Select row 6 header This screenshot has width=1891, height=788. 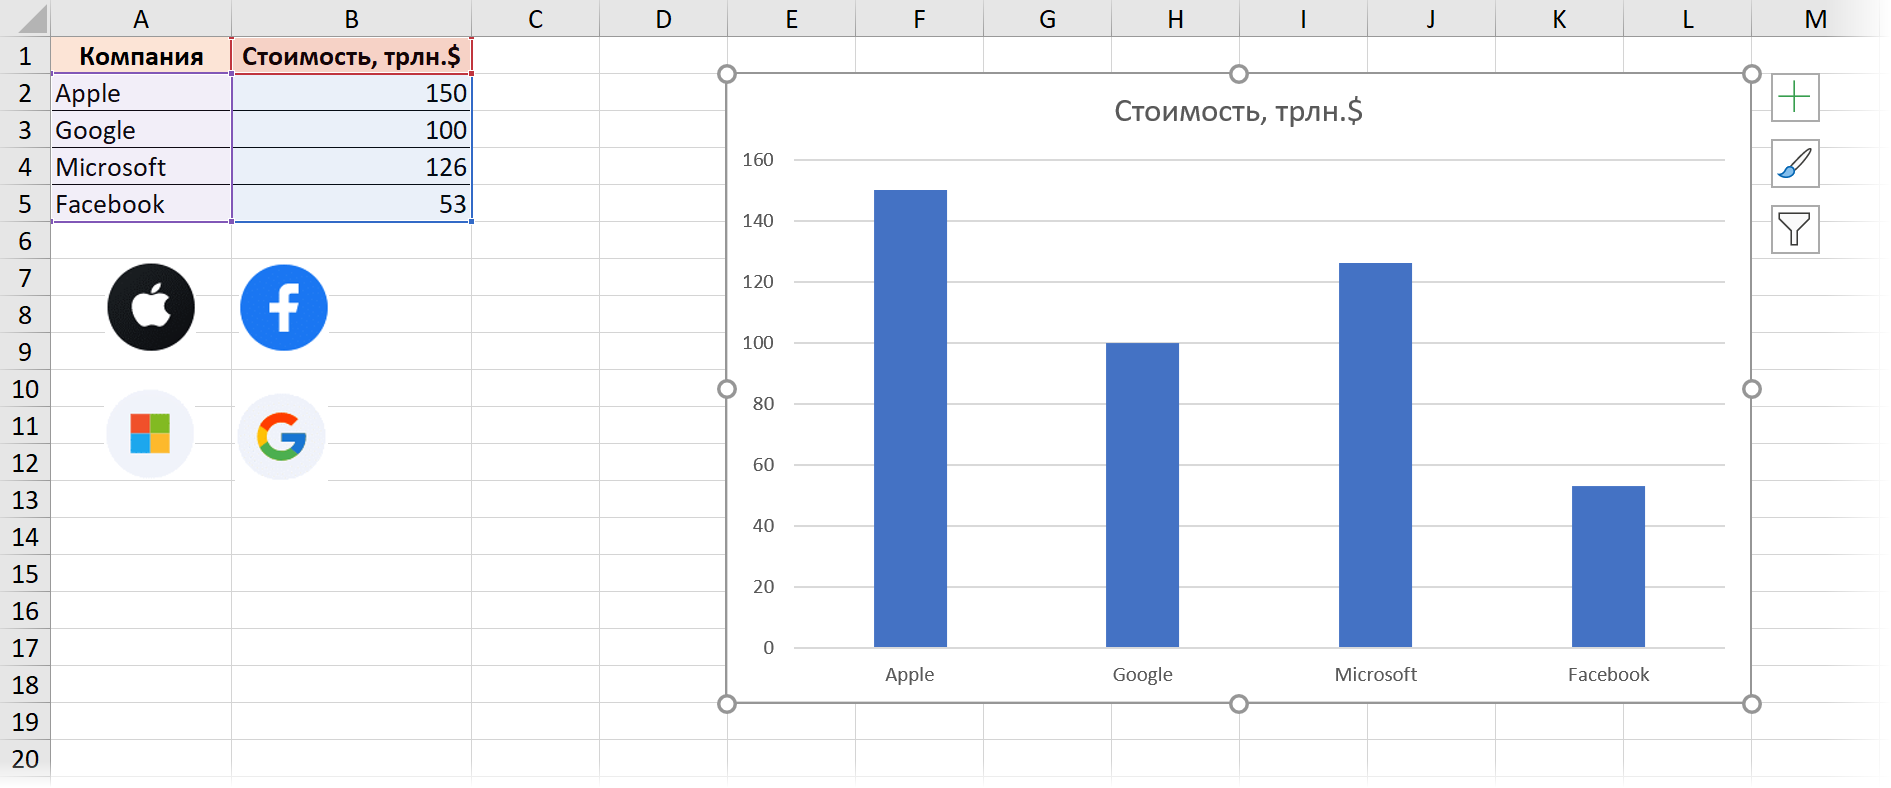pyautogui.click(x=25, y=241)
